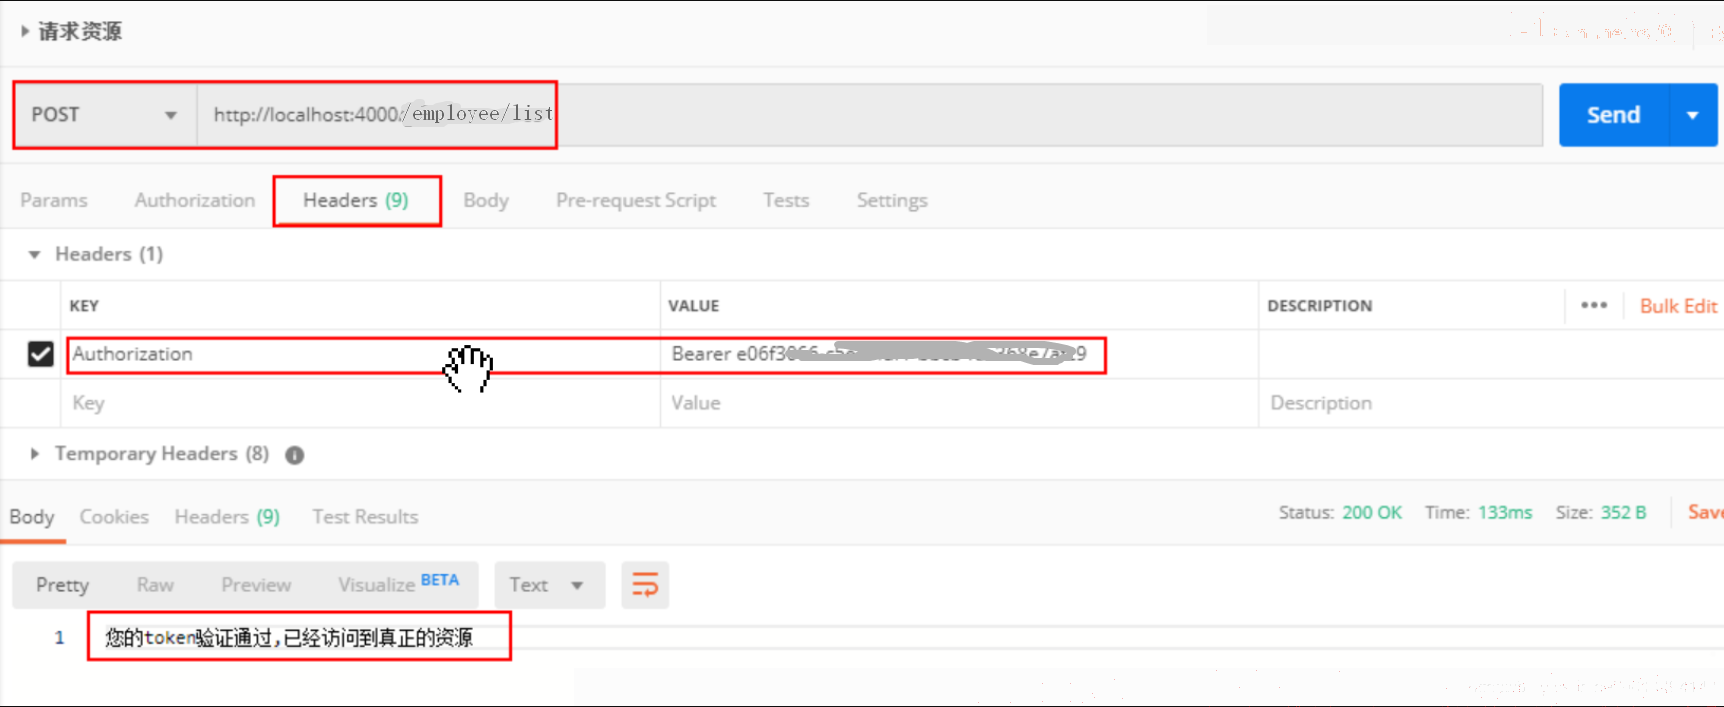
Task: Uncheck the Authorization header checkbox
Action: click(x=40, y=354)
